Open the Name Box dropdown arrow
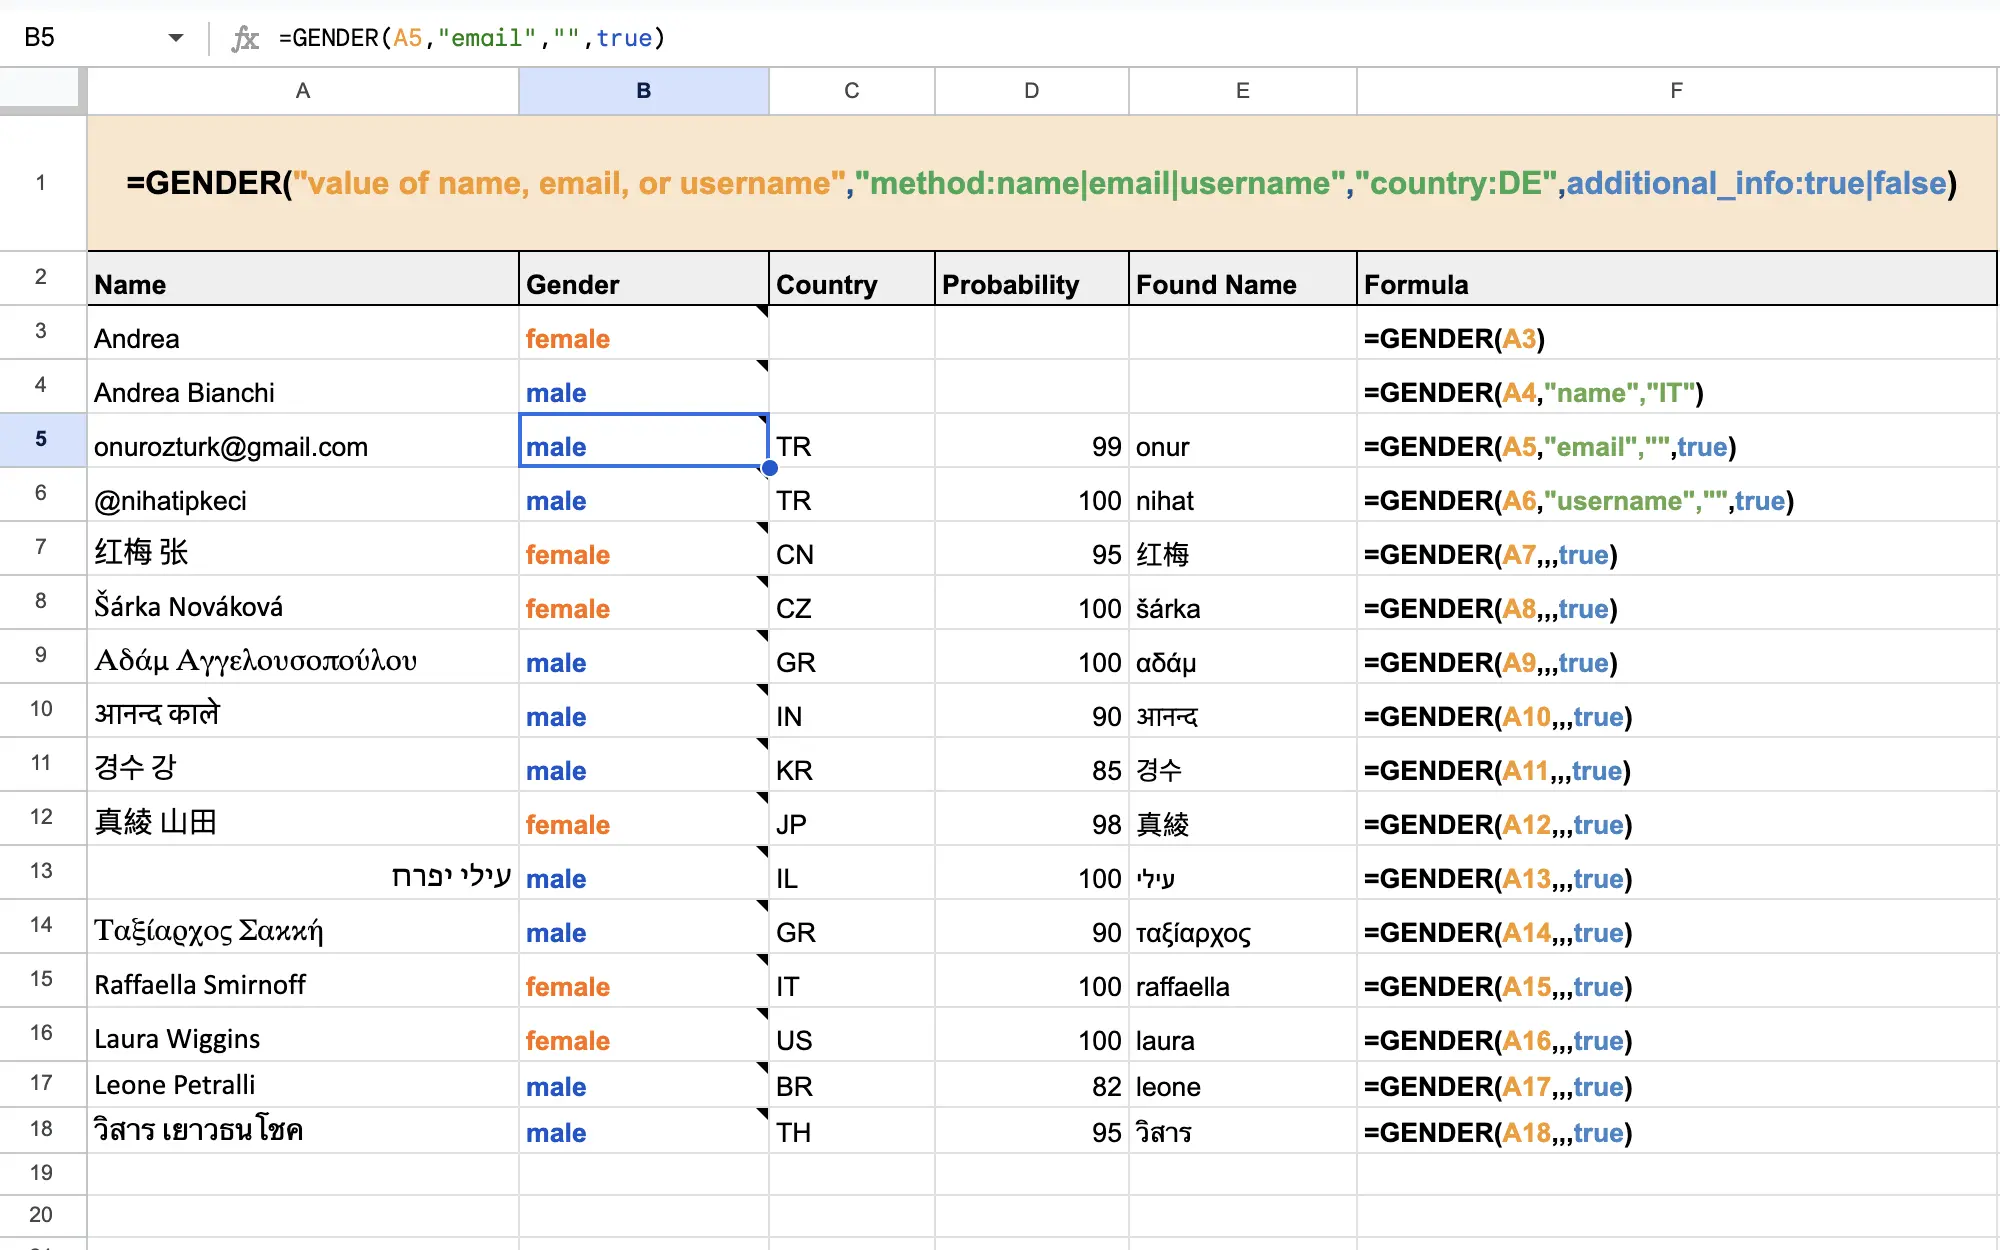The width and height of the screenshot is (2000, 1250). (x=176, y=38)
